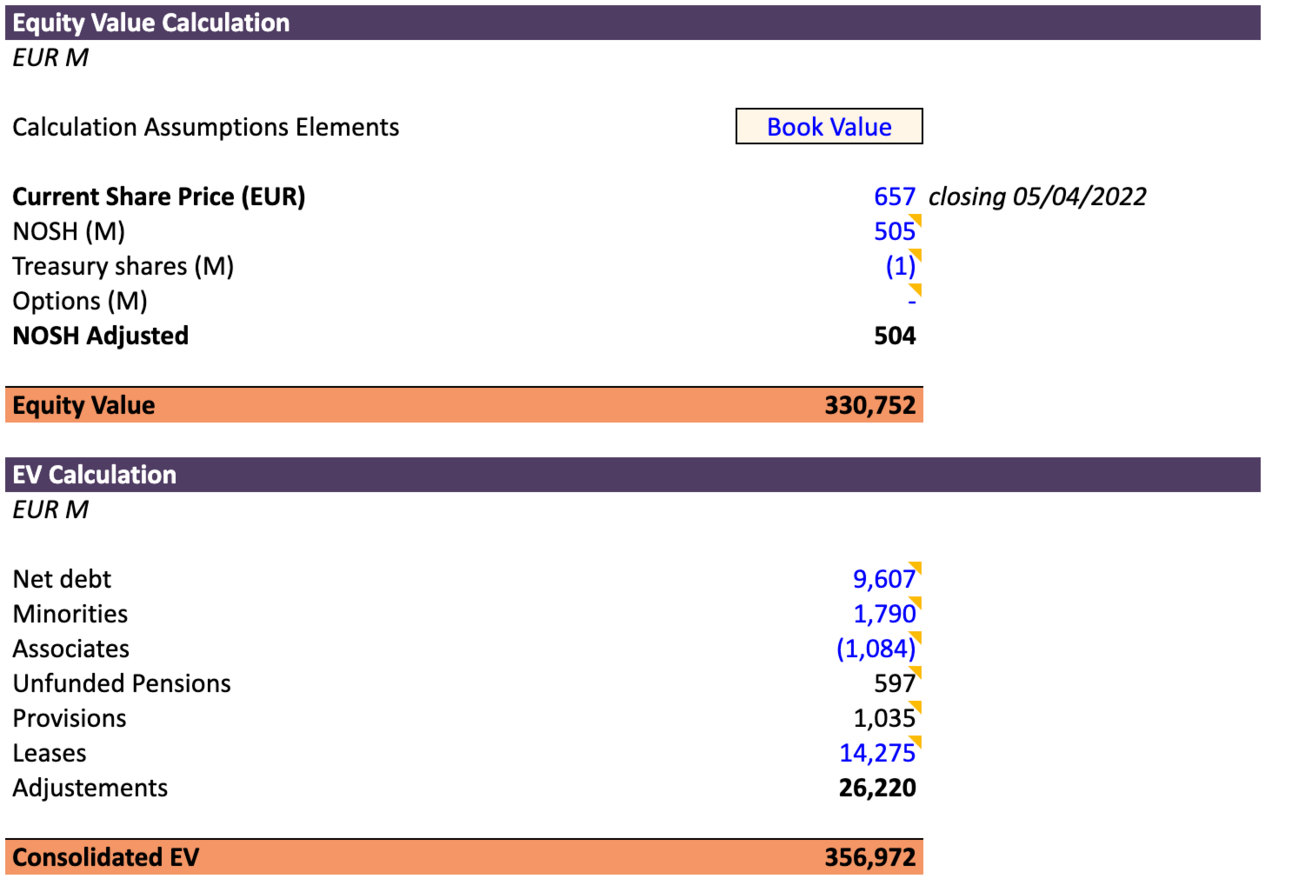
Task: Click EUR M under EV Calculation
Action: point(50,509)
